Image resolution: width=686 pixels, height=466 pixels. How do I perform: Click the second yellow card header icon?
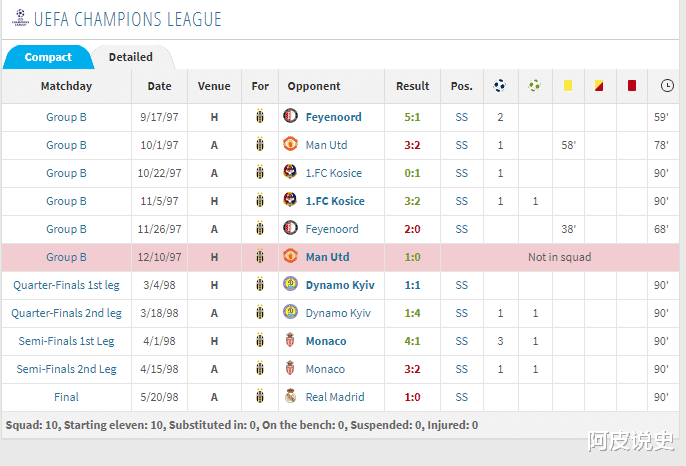pos(598,86)
